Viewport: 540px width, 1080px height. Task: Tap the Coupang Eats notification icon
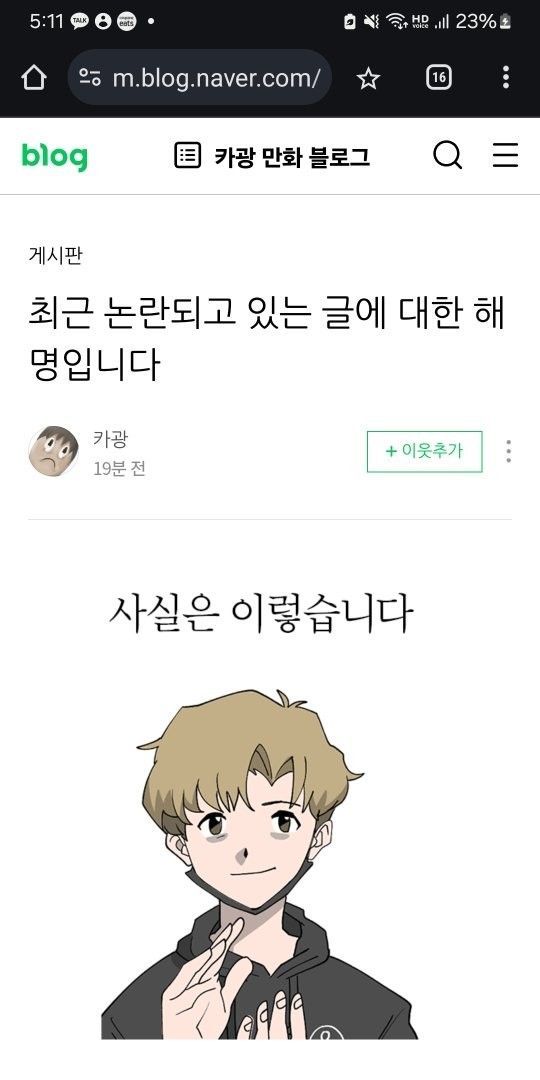[126, 21]
